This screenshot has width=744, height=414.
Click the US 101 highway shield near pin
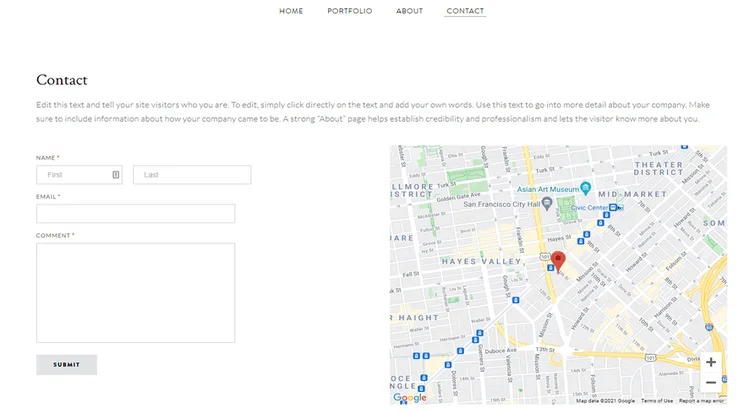click(x=545, y=257)
